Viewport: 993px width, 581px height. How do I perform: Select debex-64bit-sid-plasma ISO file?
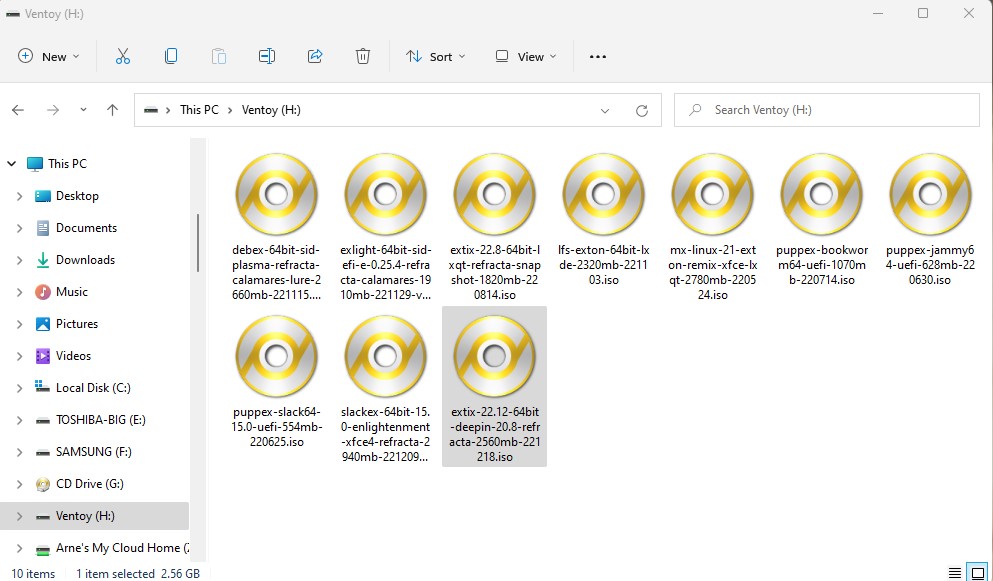(x=277, y=227)
